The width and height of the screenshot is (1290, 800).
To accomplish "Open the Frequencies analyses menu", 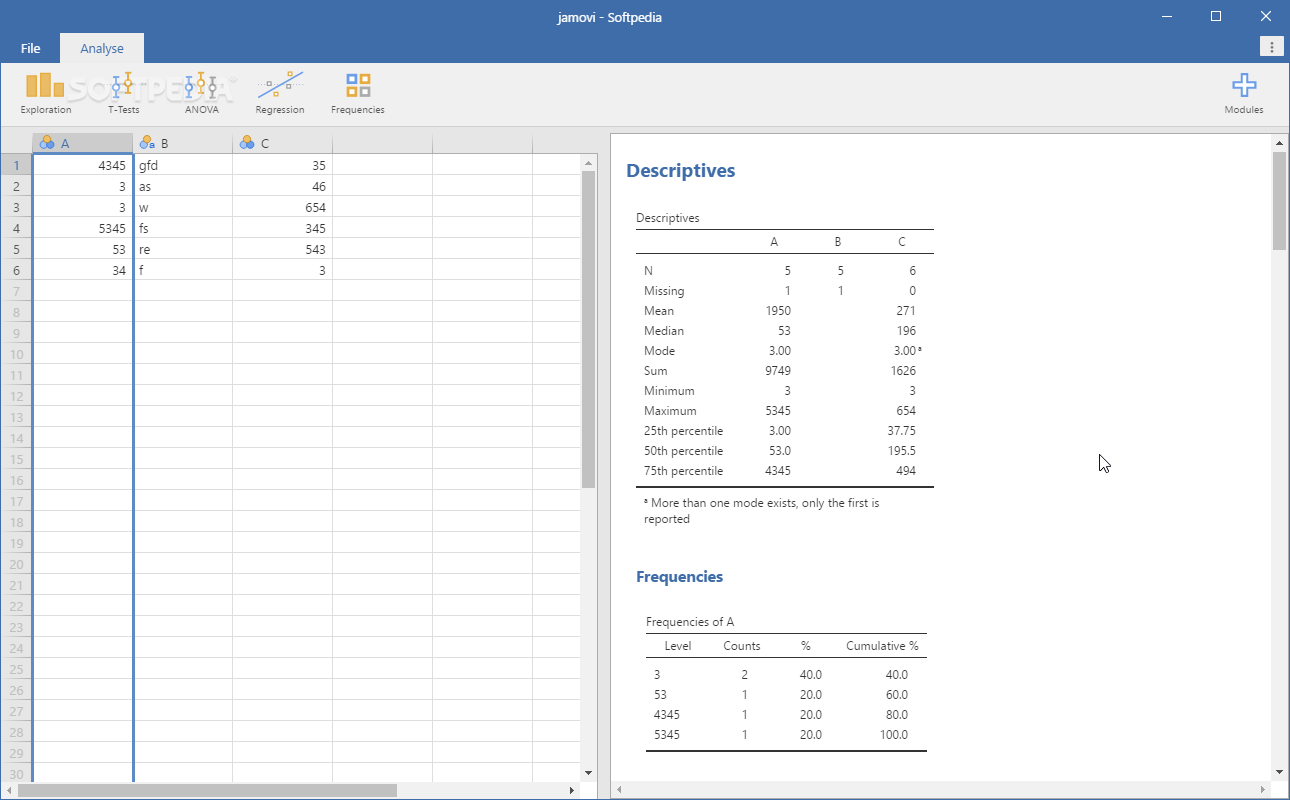I will coord(358,94).
